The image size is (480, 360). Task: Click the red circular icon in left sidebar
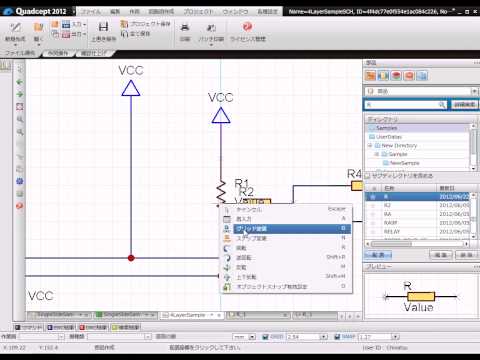pyautogui.click(x=20, y=206)
